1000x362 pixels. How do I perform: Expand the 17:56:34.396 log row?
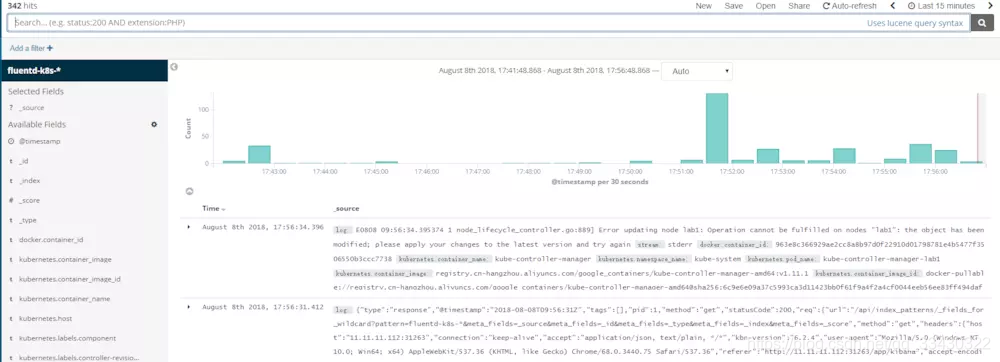(188, 227)
